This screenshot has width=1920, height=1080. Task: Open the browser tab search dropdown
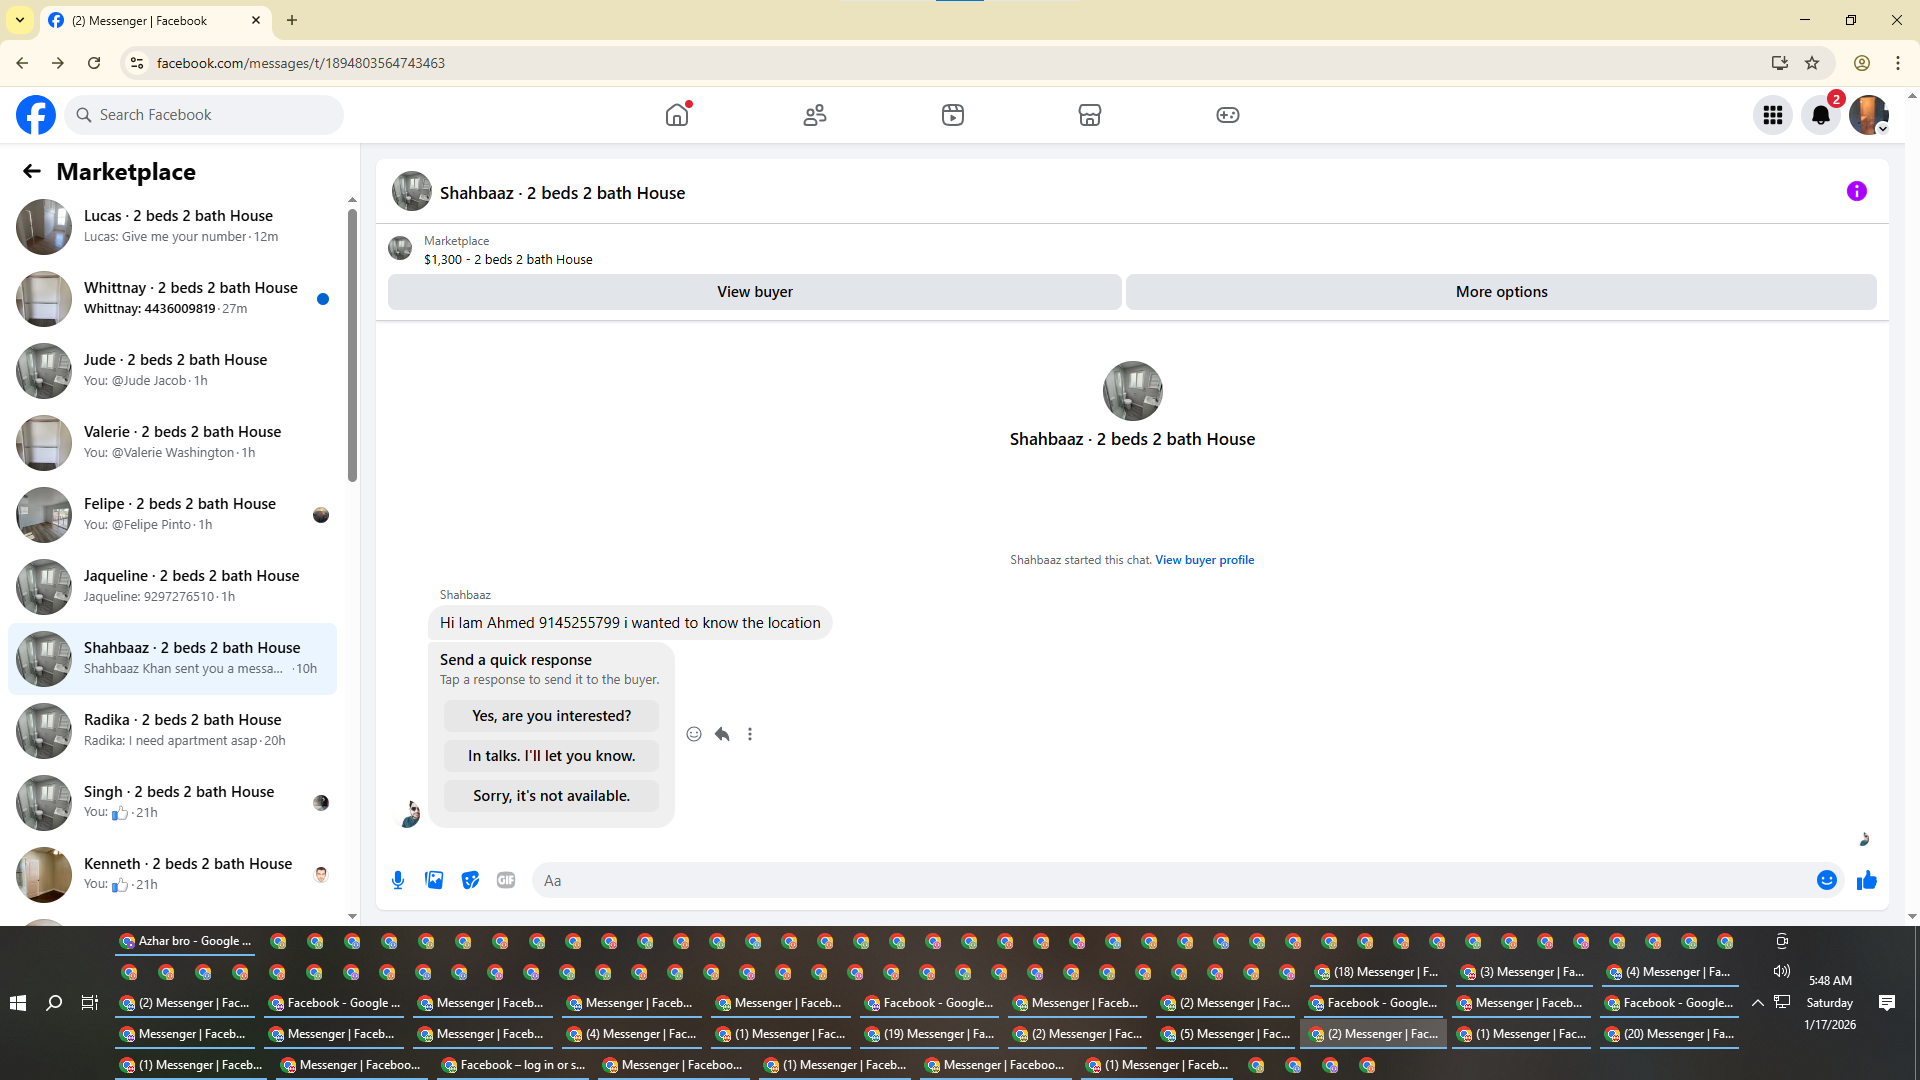(x=19, y=20)
